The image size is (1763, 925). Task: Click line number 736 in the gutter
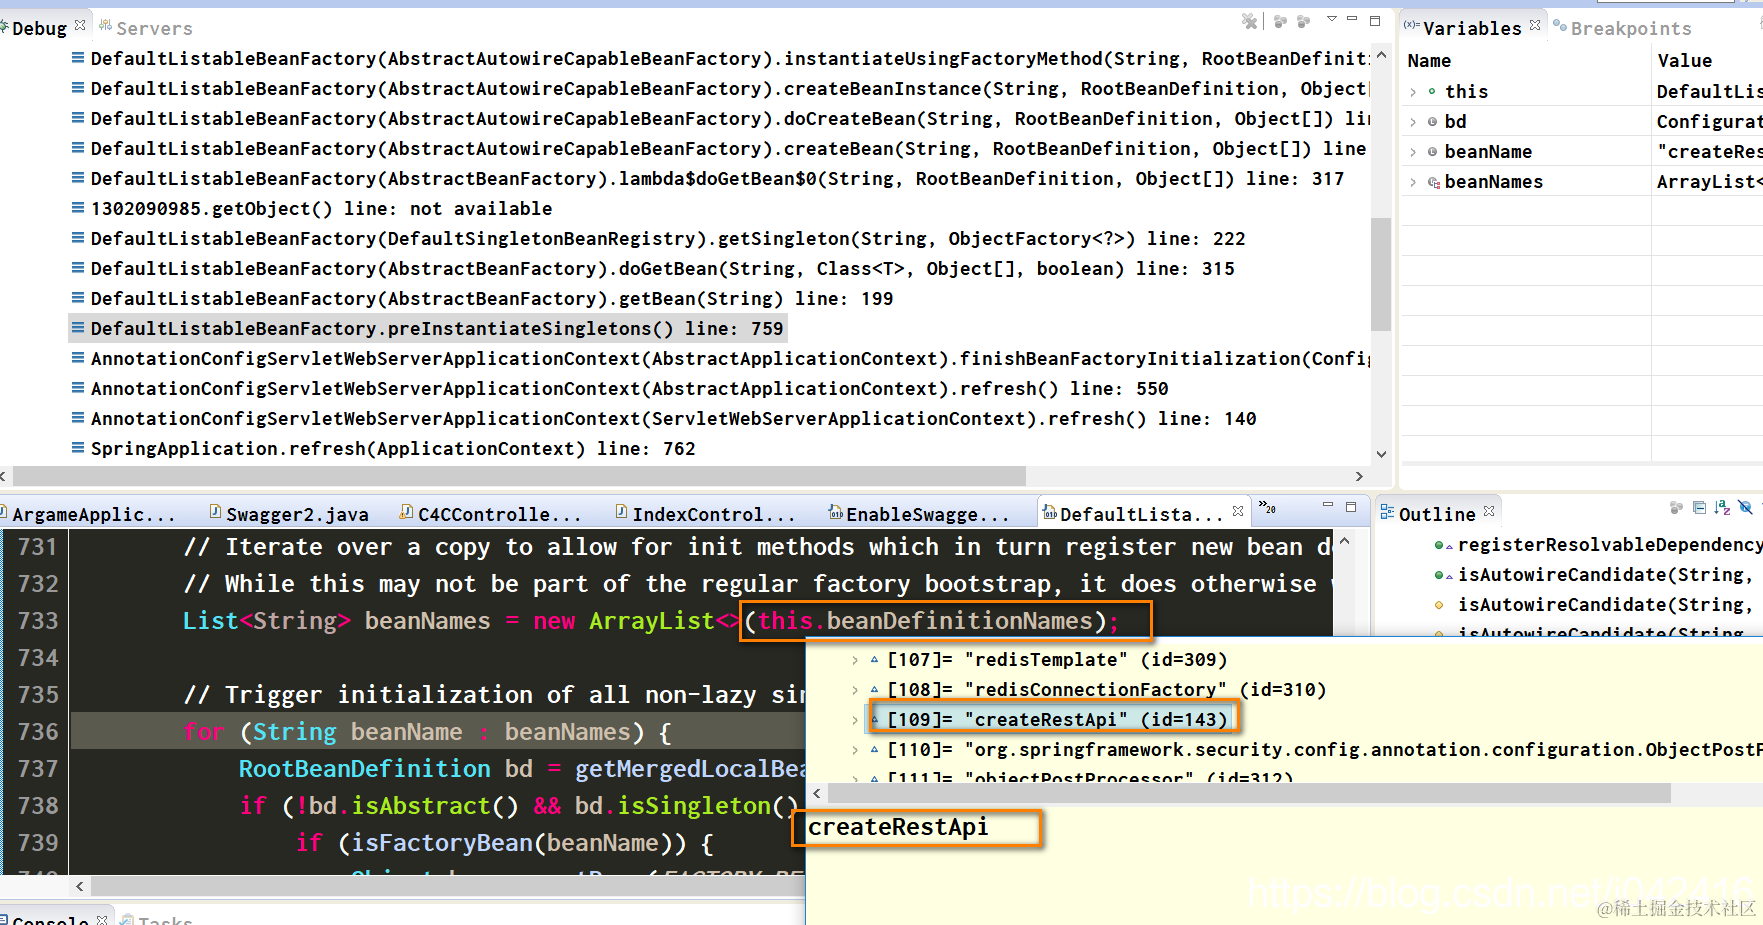[x=37, y=732]
